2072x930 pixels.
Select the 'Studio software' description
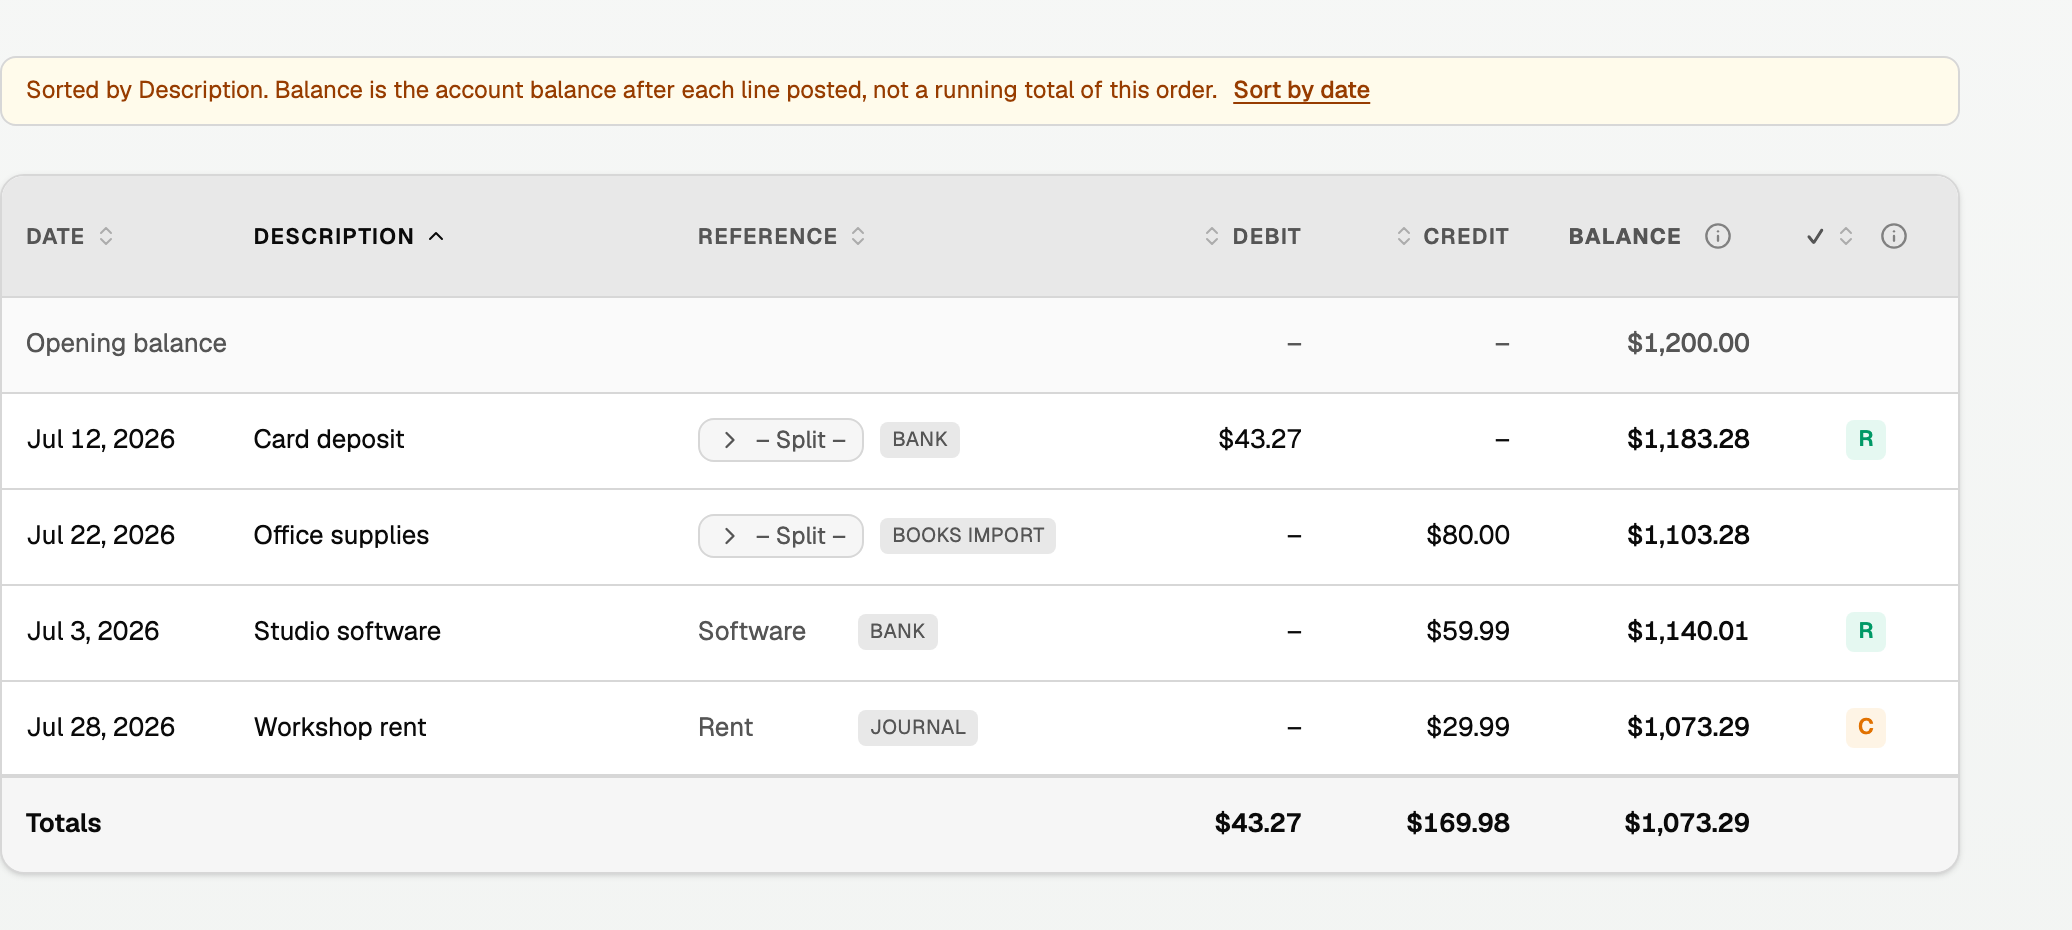point(347,631)
